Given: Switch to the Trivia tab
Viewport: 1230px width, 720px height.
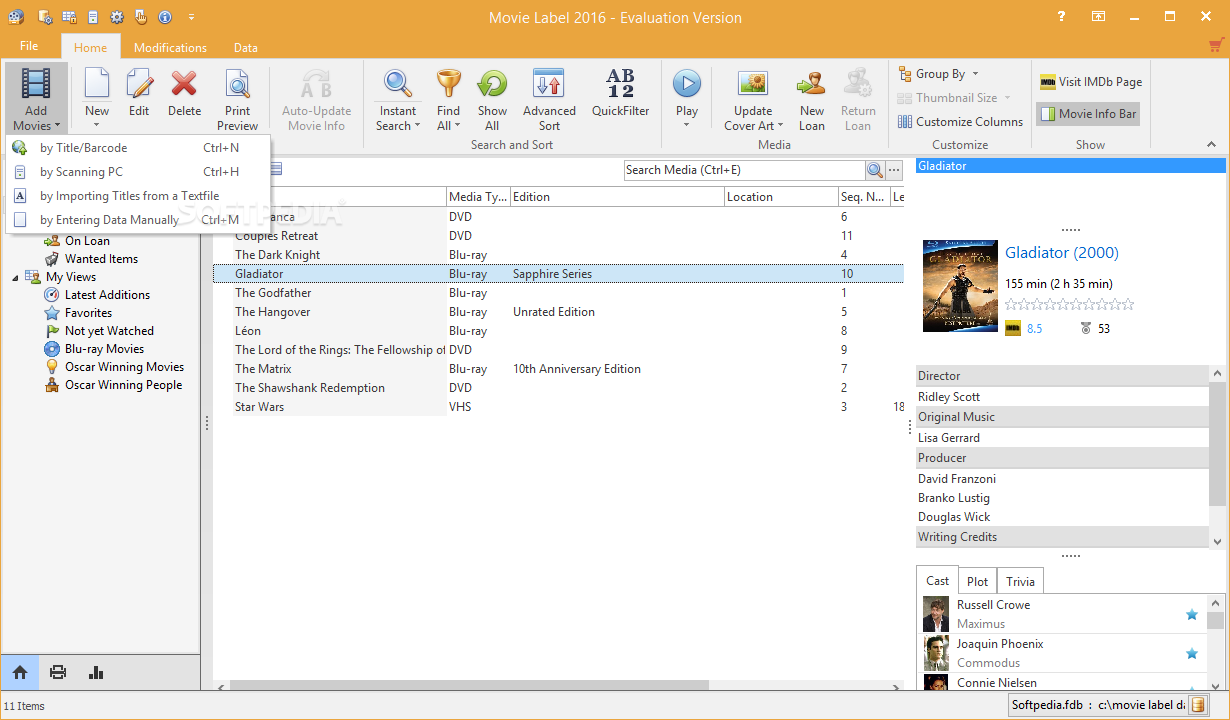Looking at the screenshot, I should 1020,581.
